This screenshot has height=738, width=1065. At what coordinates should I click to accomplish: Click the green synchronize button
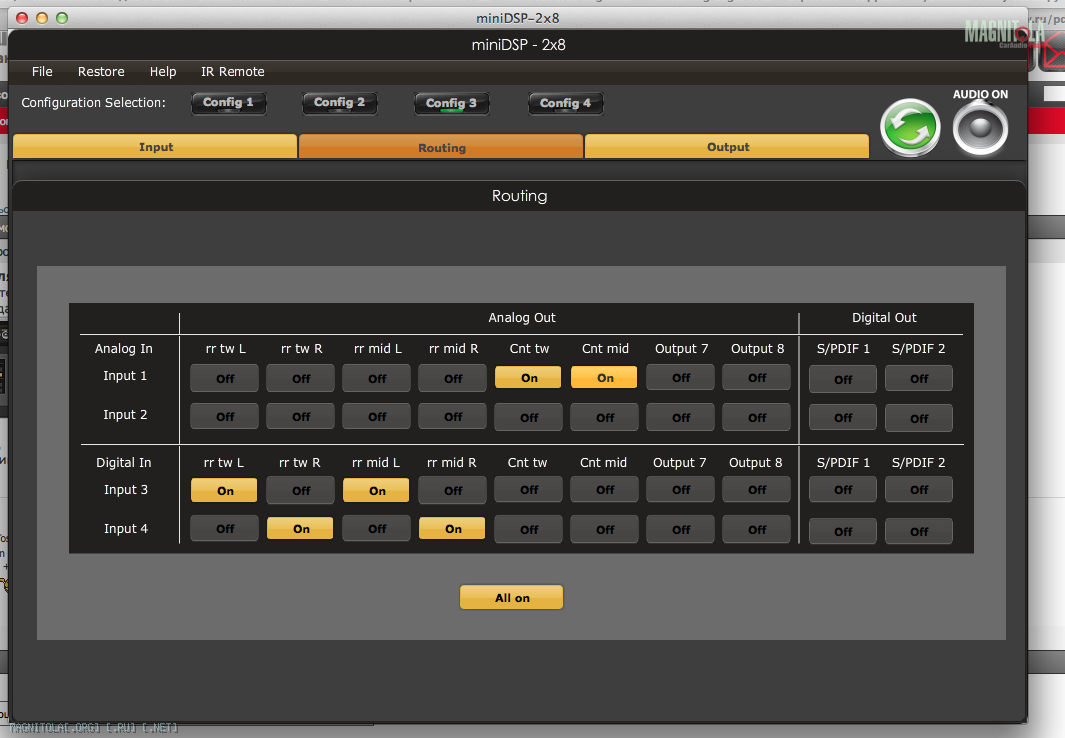(909, 127)
